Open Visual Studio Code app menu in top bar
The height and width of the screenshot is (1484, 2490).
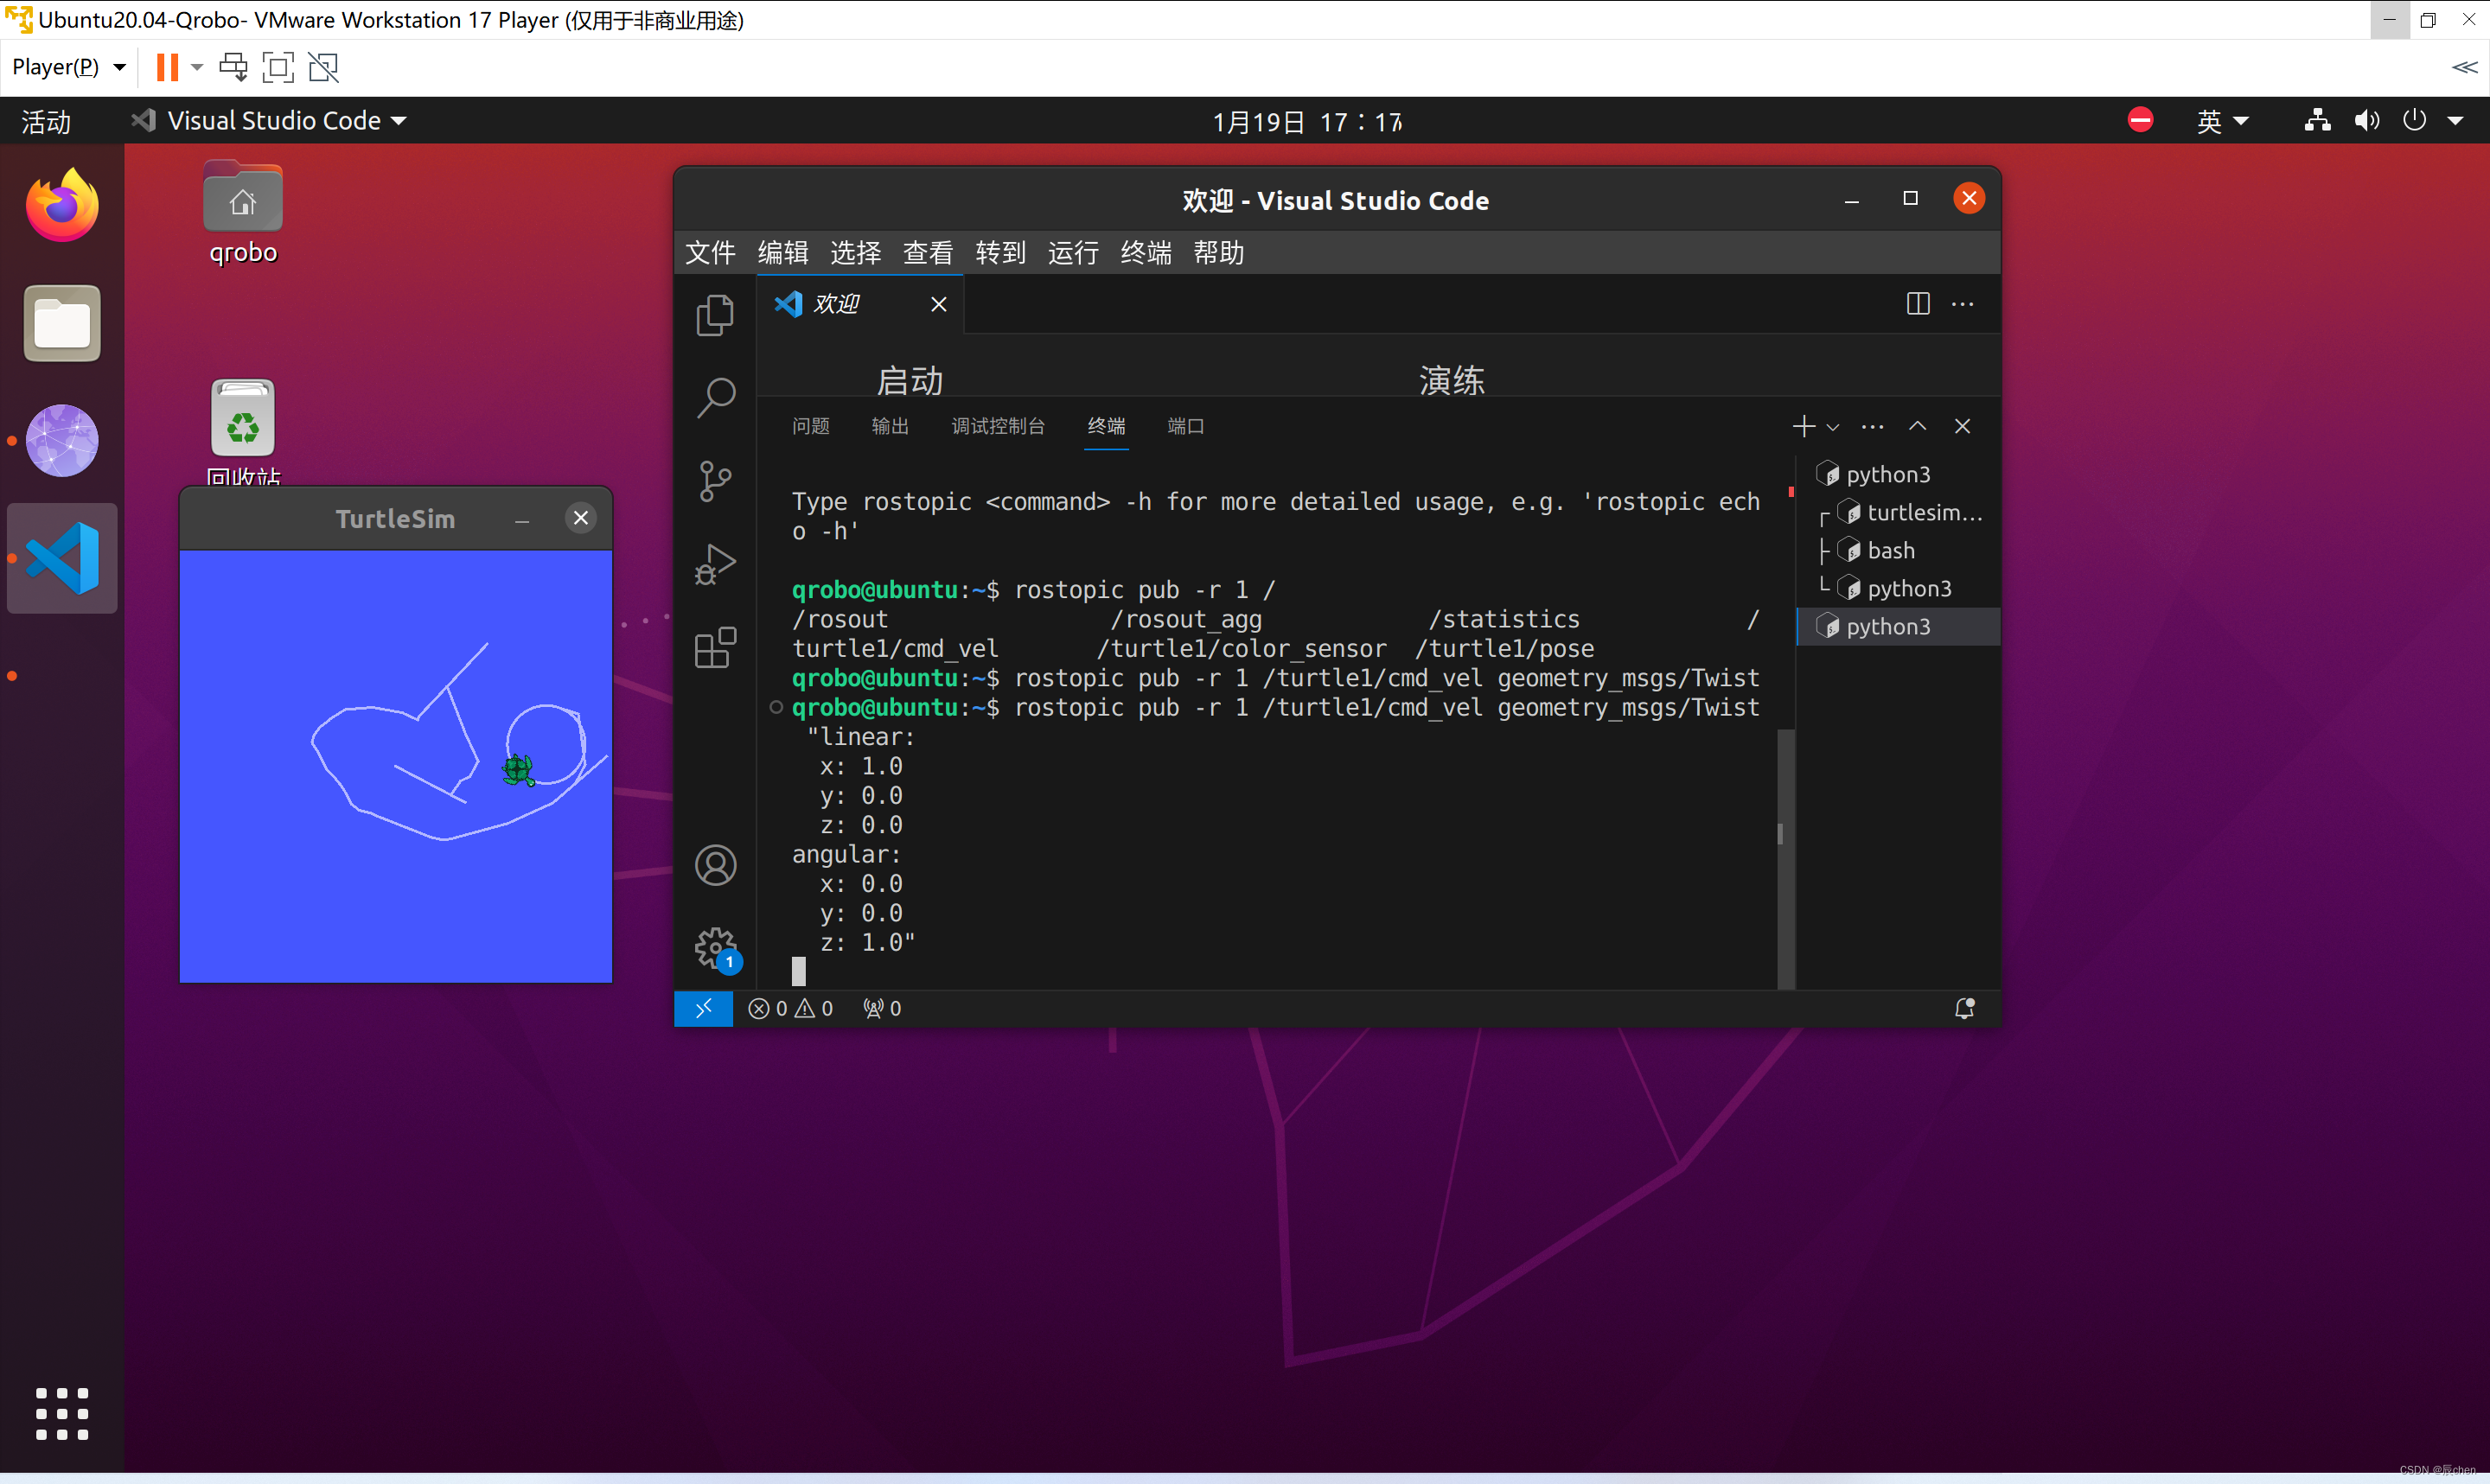point(268,121)
